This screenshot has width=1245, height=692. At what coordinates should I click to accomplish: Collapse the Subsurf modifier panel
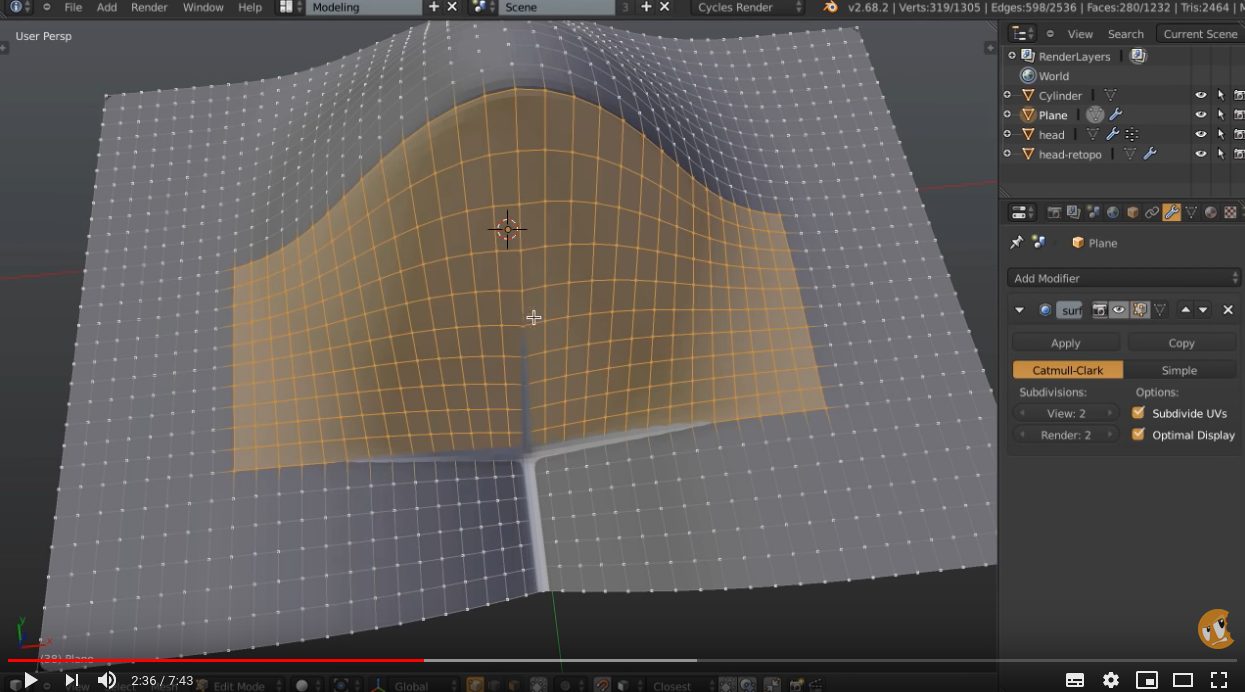point(1019,310)
